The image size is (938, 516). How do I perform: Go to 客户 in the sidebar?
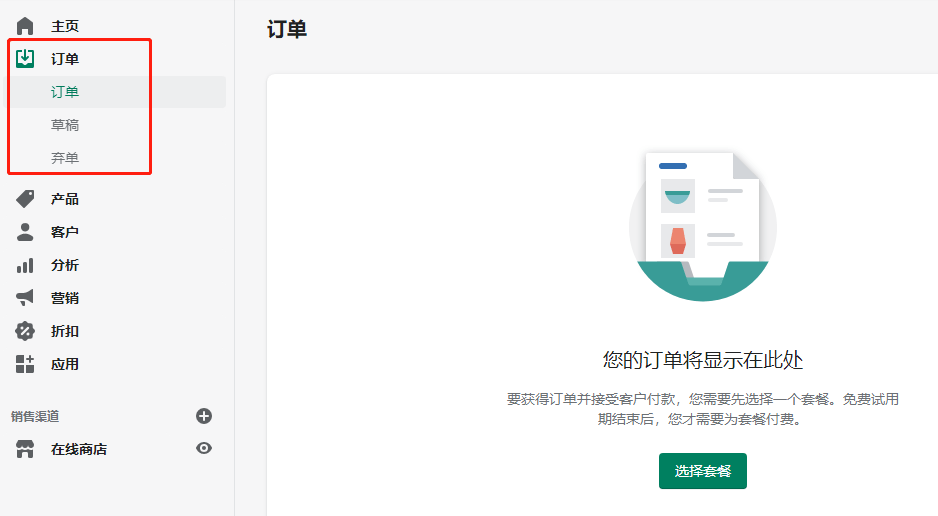65,232
